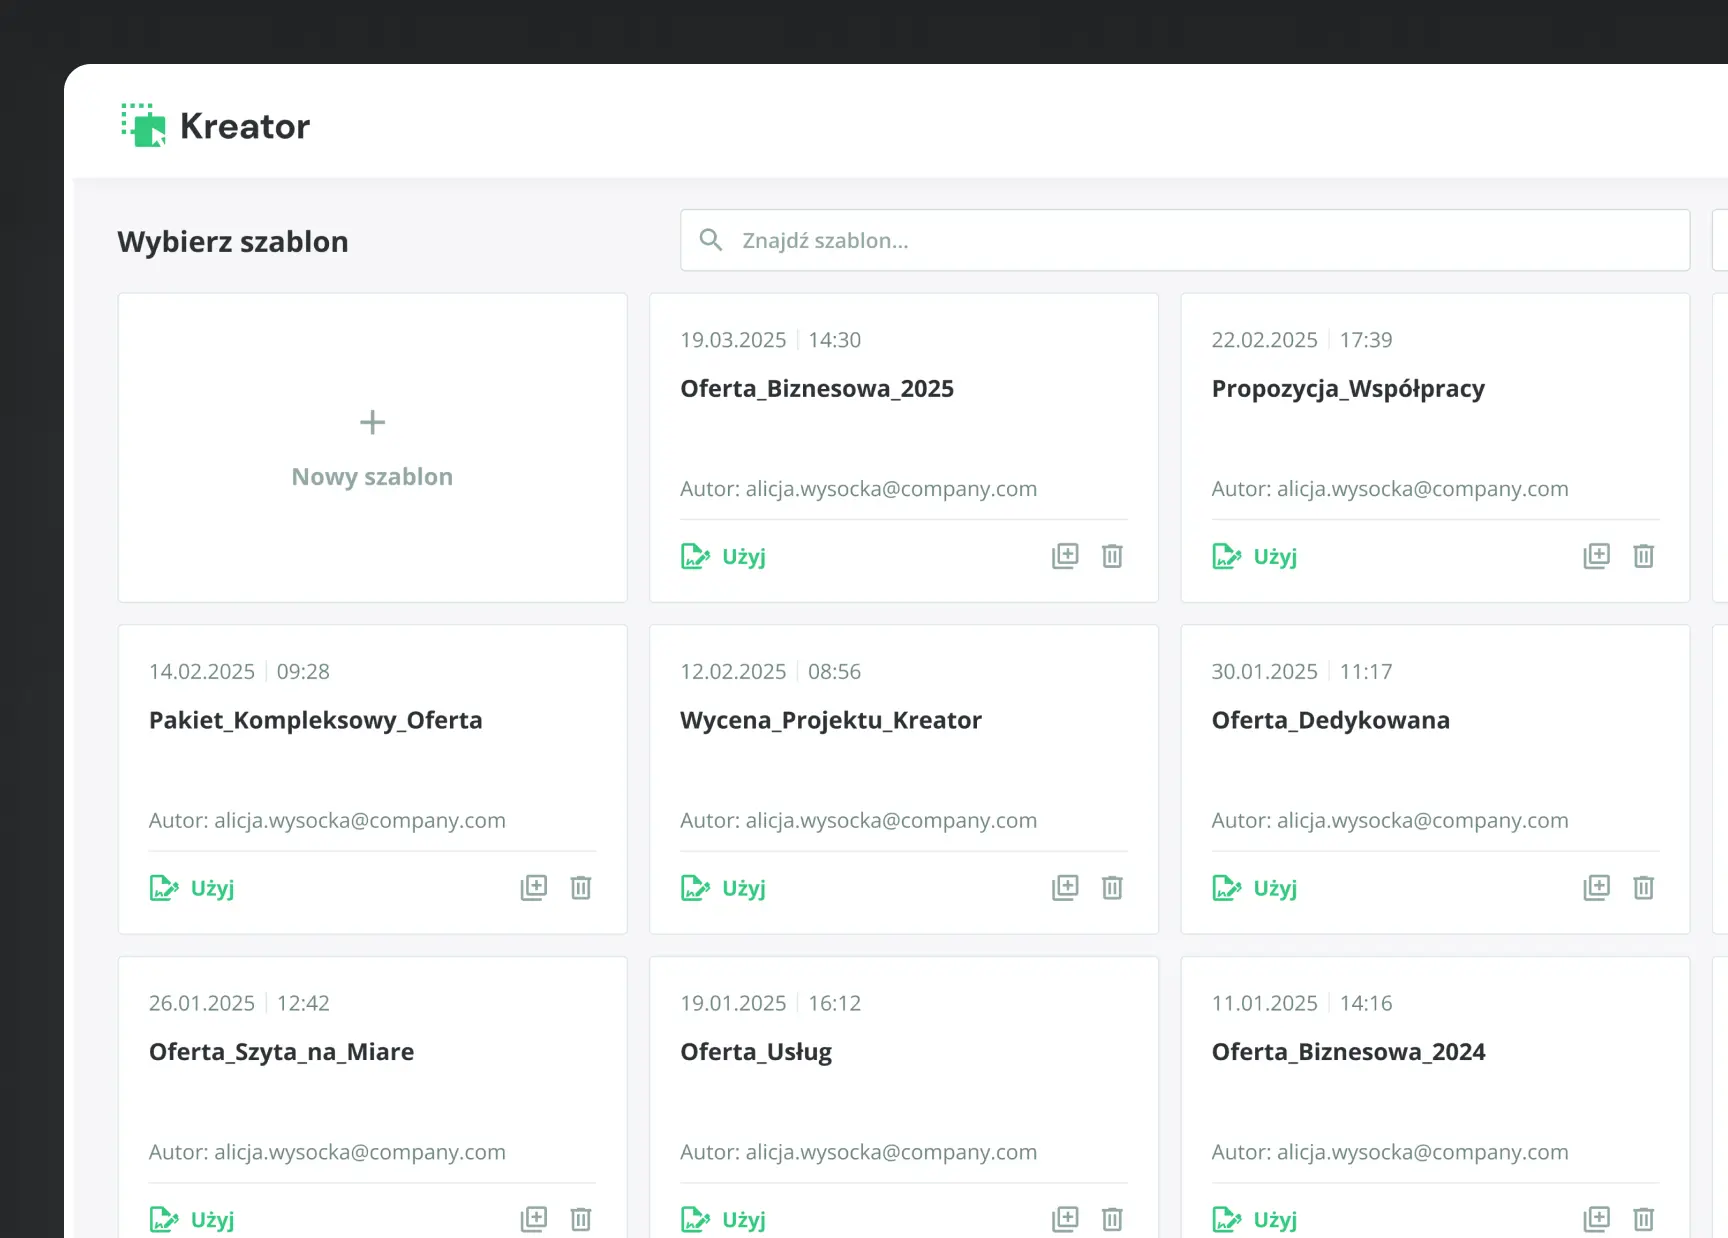Screen dimensions: 1728x1238
Task: Delete the Pakiet_Kompleksowy_Oferta template
Action: [x=581, y=888]
